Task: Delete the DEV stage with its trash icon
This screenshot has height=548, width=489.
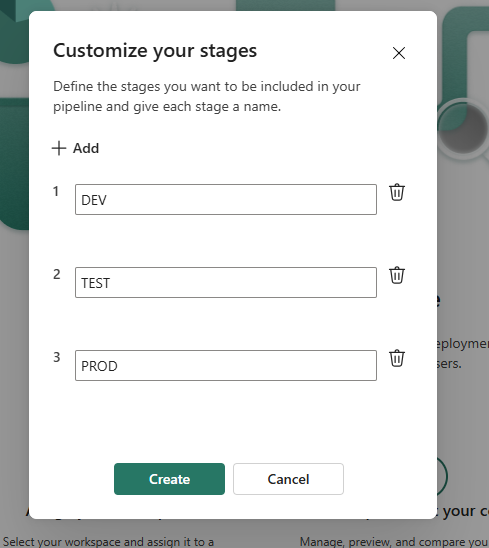Action: (397, 192)
